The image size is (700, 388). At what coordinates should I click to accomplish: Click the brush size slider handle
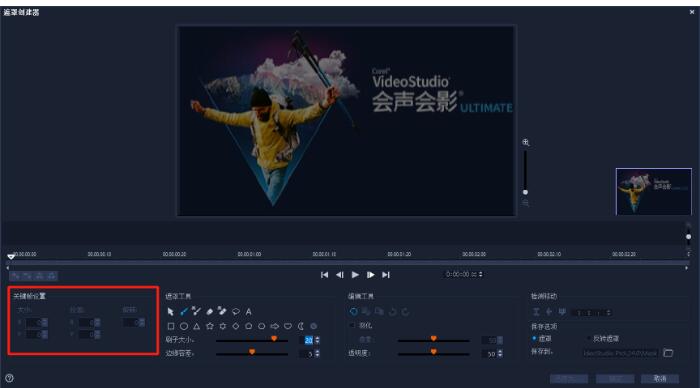pos(274,339)
